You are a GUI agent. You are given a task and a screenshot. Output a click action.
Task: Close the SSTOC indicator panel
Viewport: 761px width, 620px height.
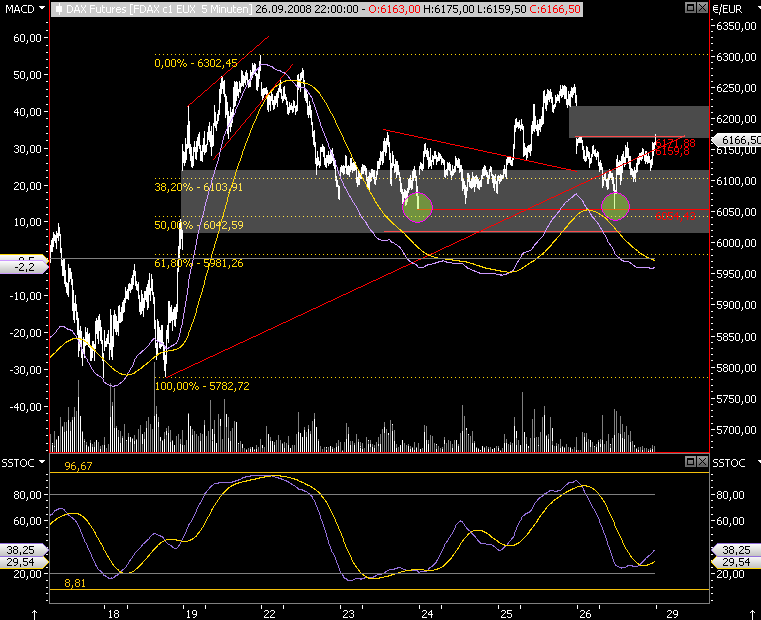click(702, 461)
